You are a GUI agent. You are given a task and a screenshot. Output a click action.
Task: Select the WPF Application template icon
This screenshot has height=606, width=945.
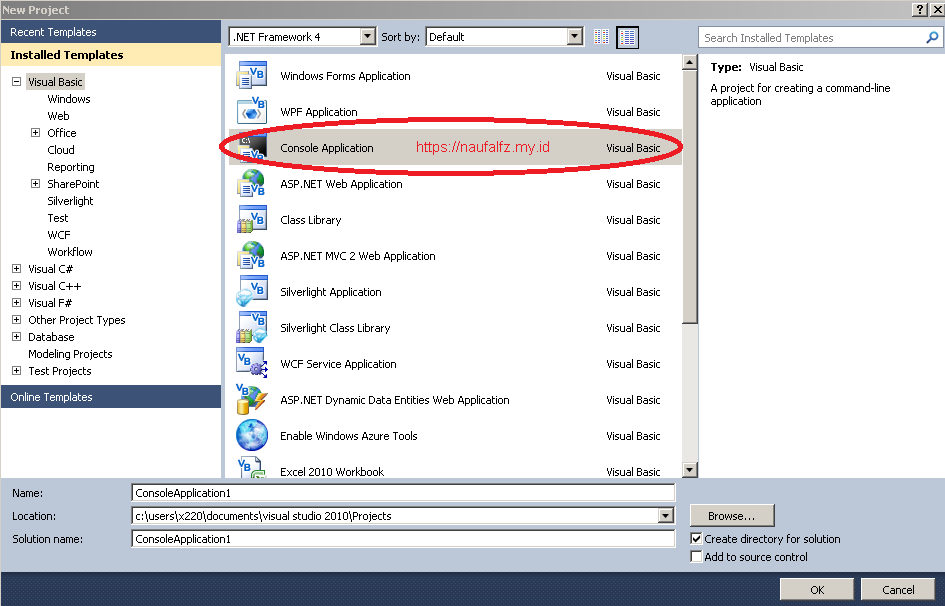tap(252, 111)
